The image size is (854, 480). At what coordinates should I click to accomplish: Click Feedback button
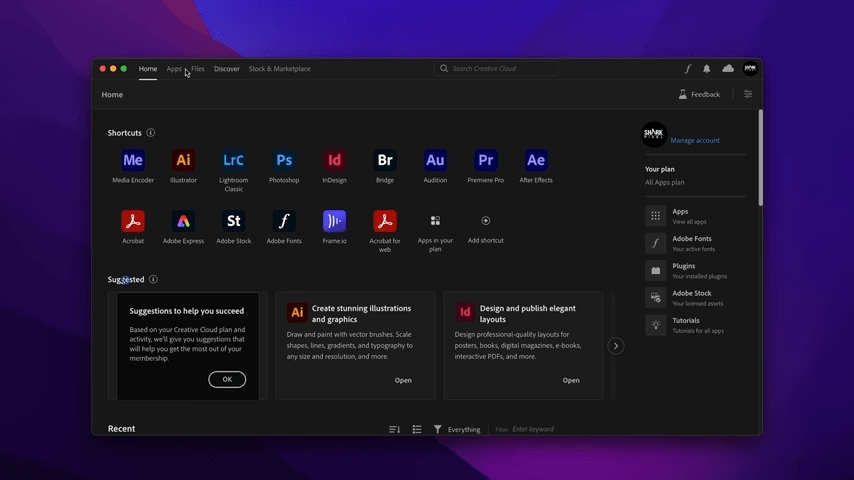coord(699,94)
